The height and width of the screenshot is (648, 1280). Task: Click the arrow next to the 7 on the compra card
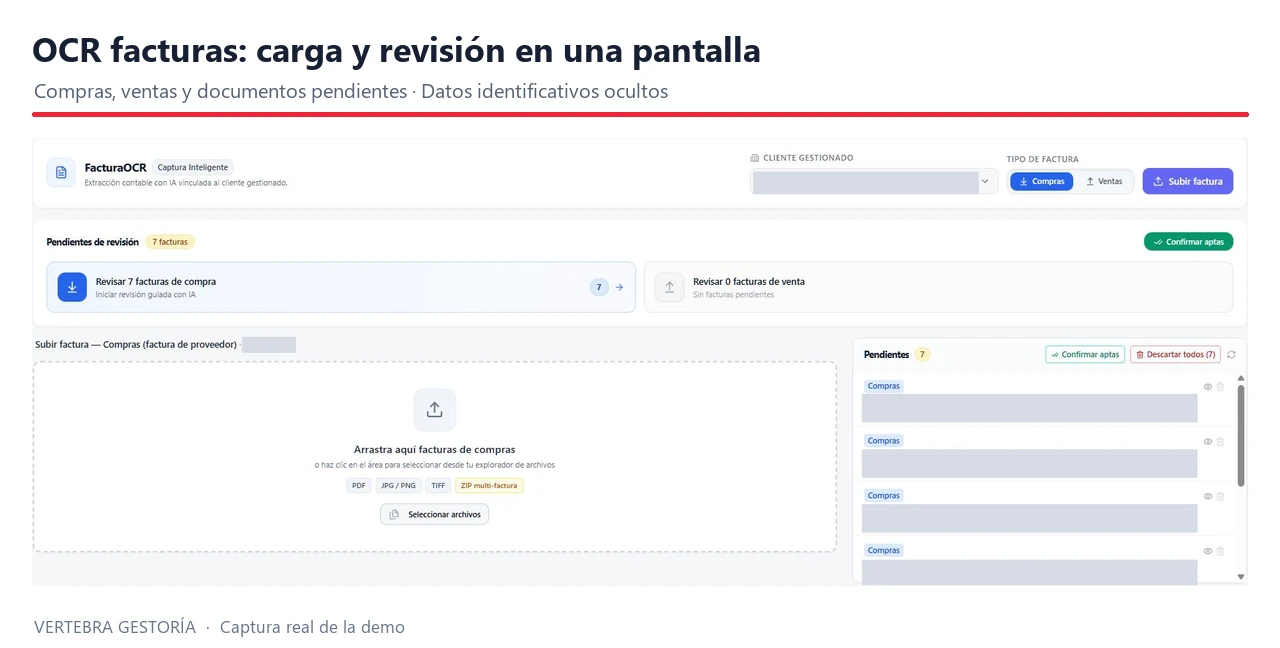click(x=619, y=287)
